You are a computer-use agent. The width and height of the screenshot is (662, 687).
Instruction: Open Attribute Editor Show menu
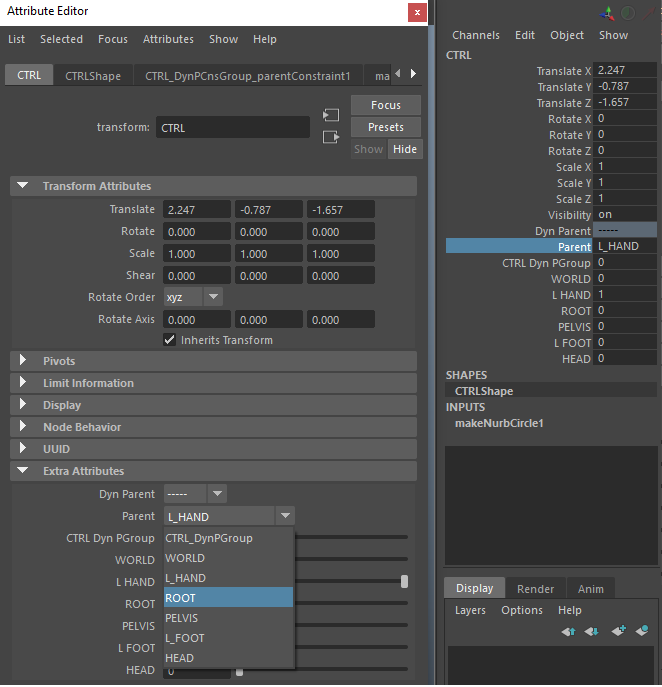click(x=223, y=39)
